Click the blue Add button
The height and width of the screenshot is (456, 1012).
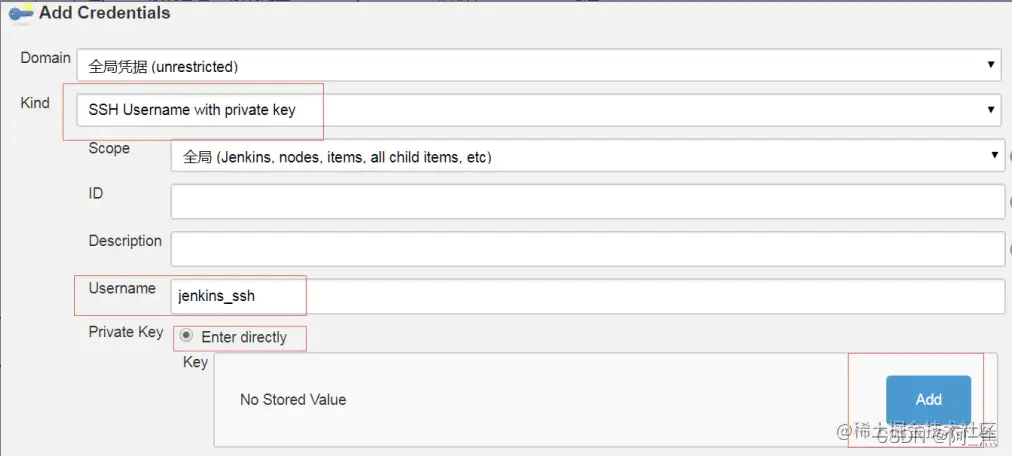point(928,399)
